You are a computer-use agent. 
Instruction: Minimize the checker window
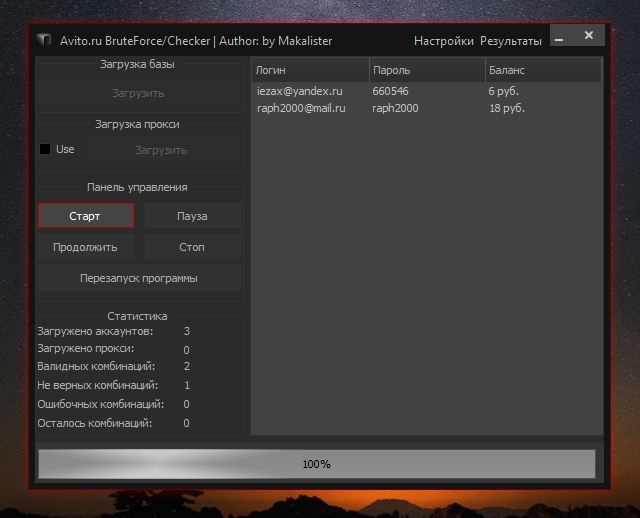coord(559,39)
